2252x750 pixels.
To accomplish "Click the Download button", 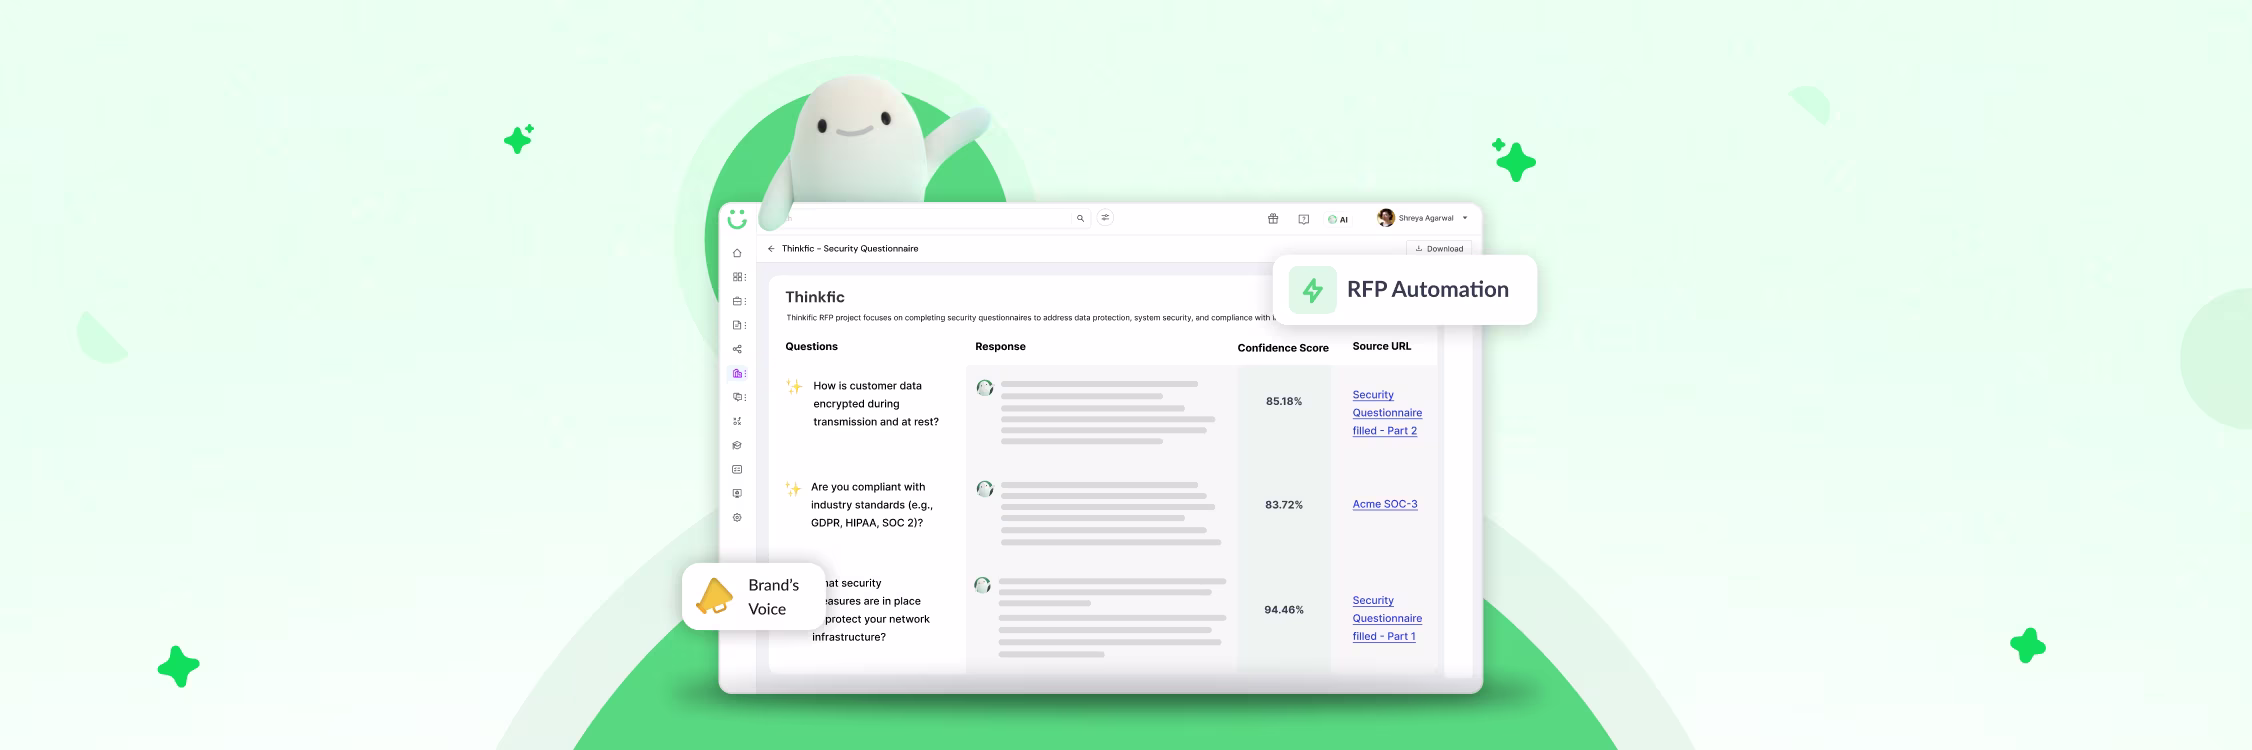I will tap(1439, 248).
